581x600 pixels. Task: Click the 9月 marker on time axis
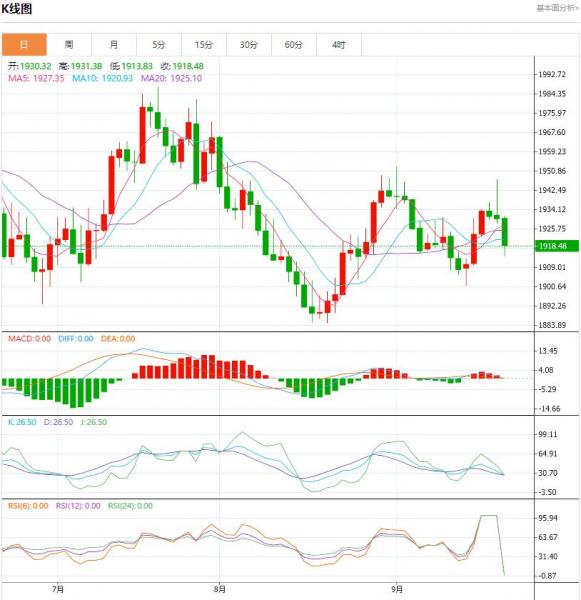(x=397, y=589)
